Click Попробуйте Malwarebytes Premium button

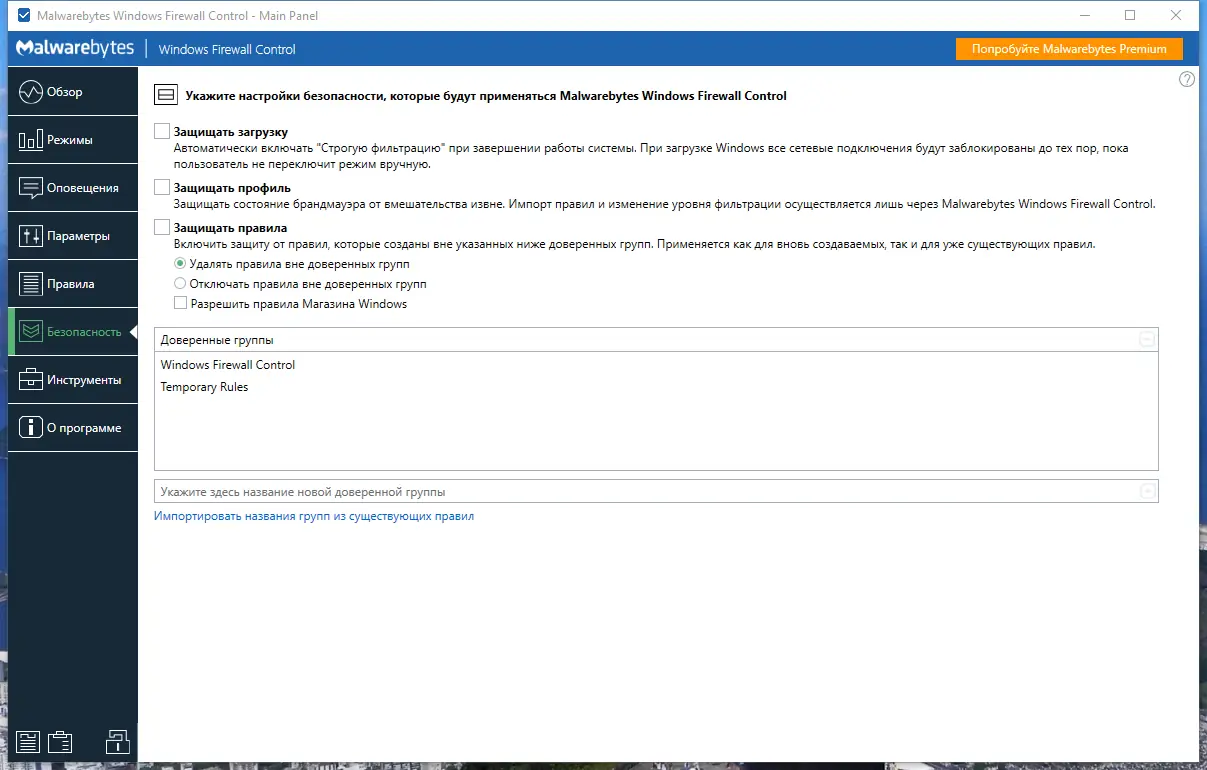1069,49
